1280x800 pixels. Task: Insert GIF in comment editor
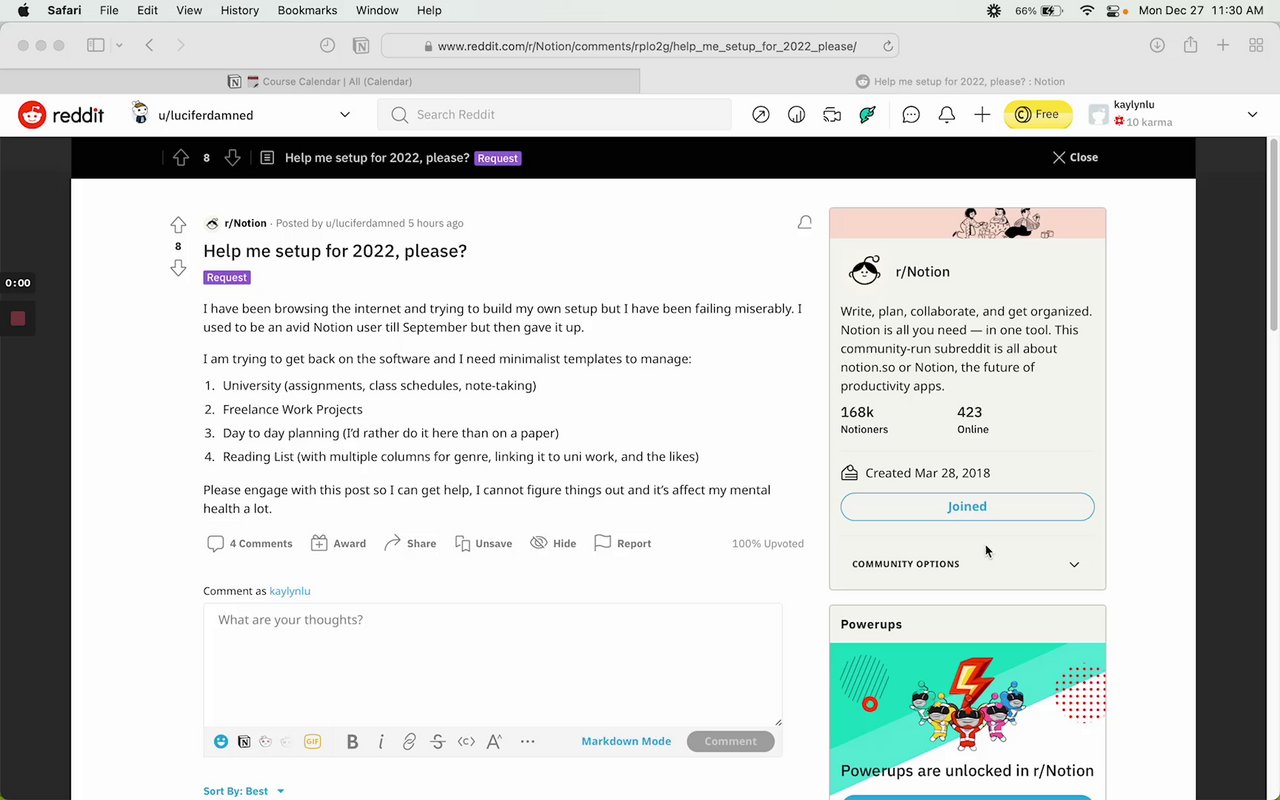click(312, 742)
